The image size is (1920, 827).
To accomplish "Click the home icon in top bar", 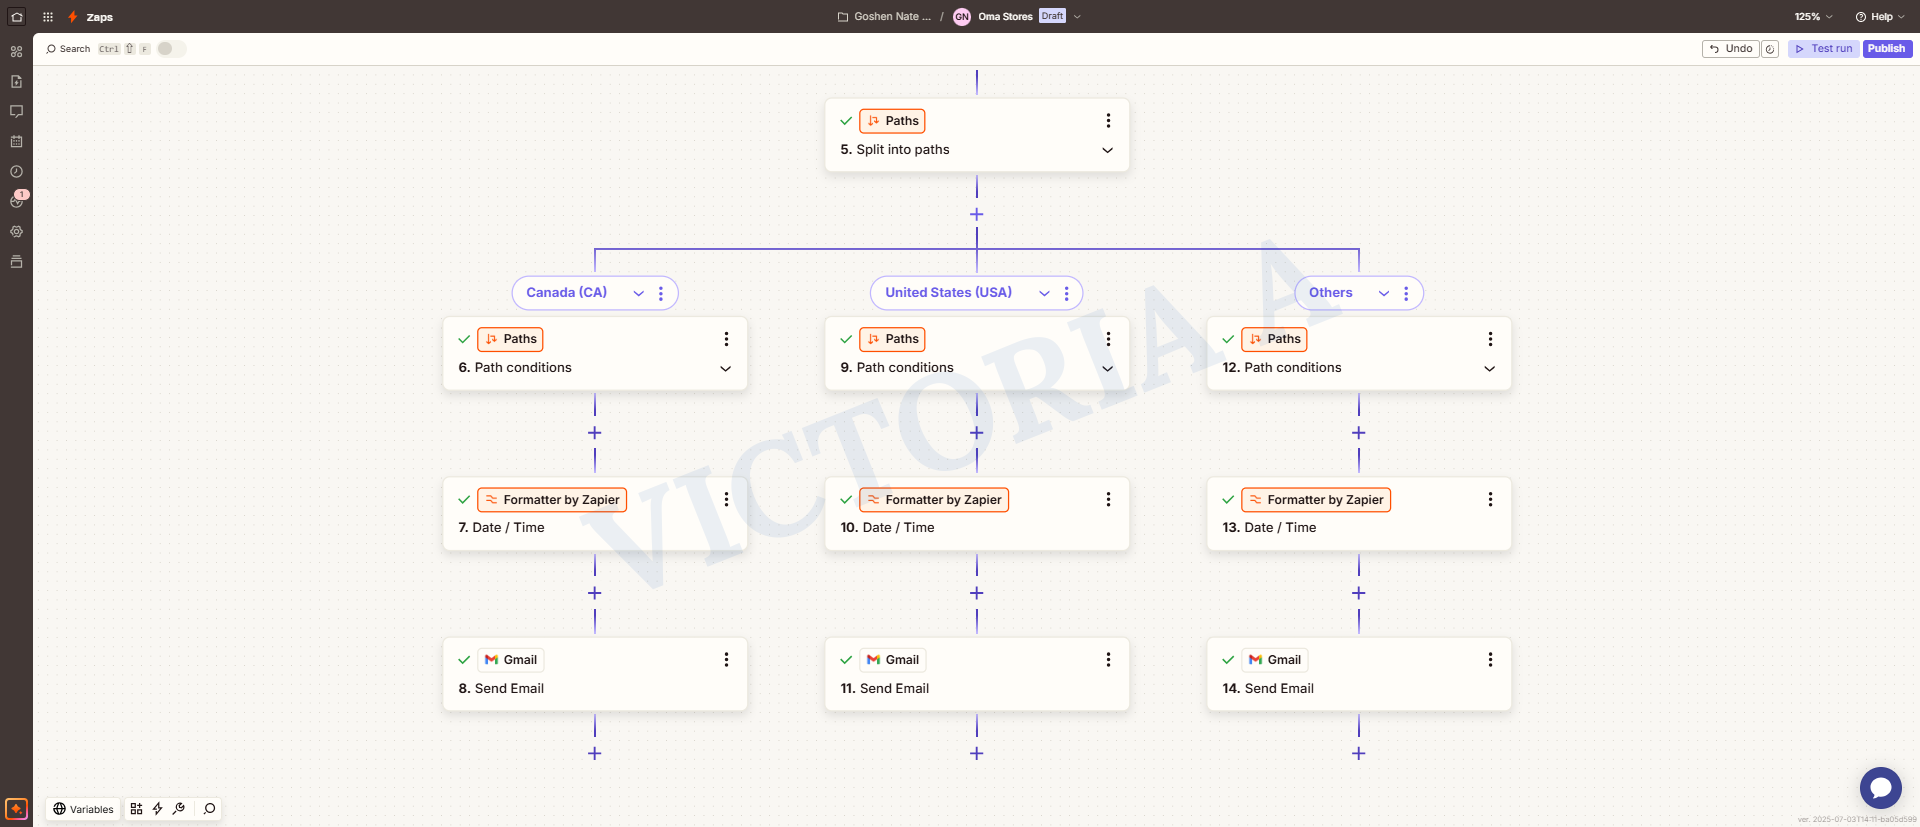I will [16, 17].
